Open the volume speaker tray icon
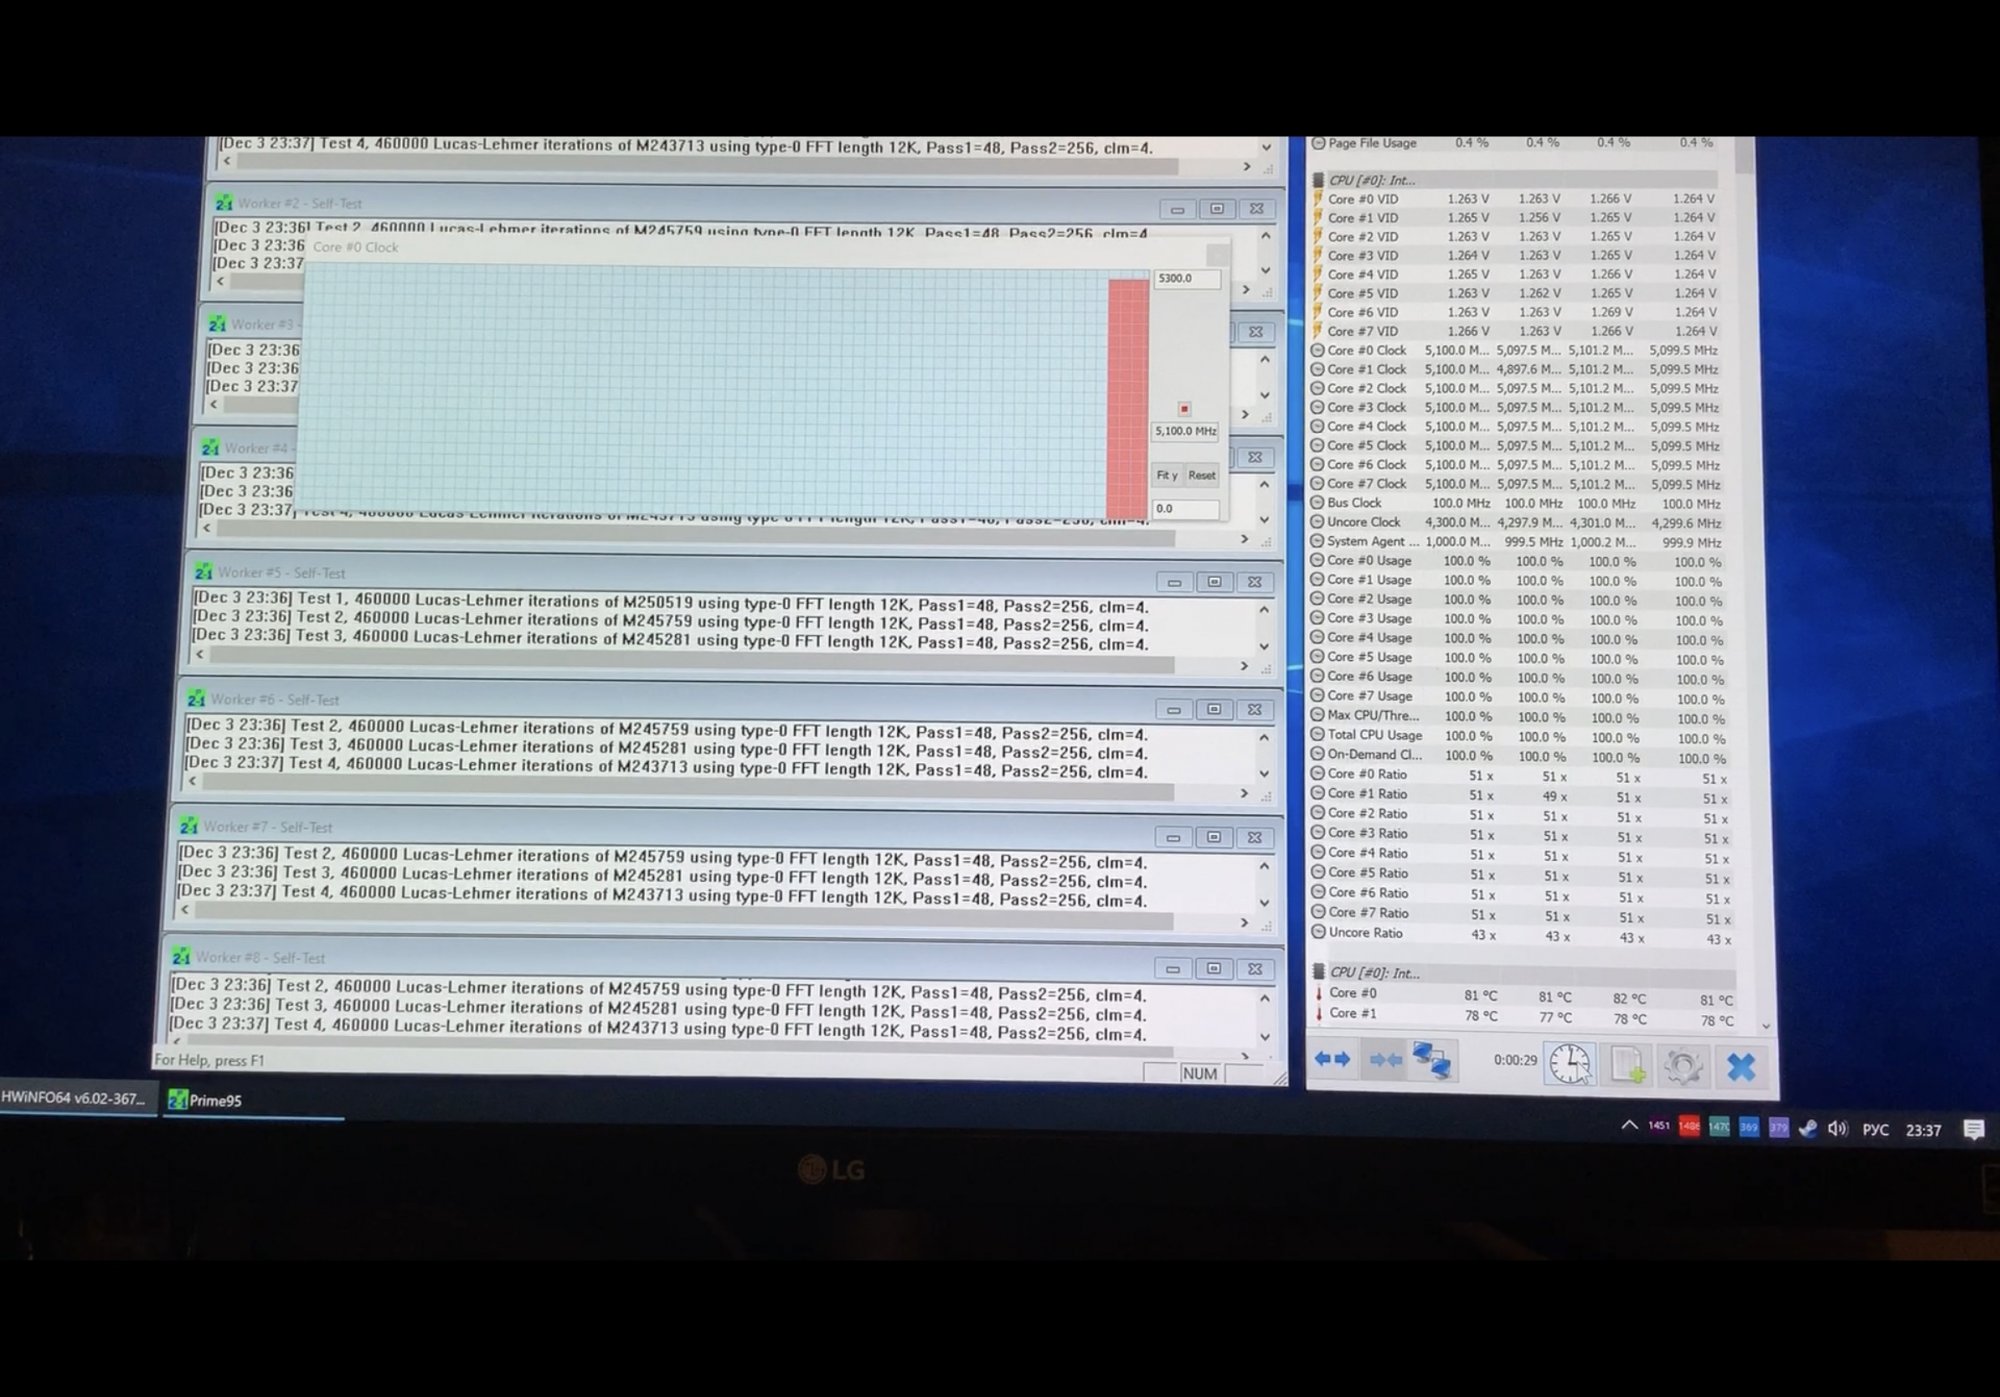The height and width of the screenshot is (1397, 2000). click(1837, 1128)
